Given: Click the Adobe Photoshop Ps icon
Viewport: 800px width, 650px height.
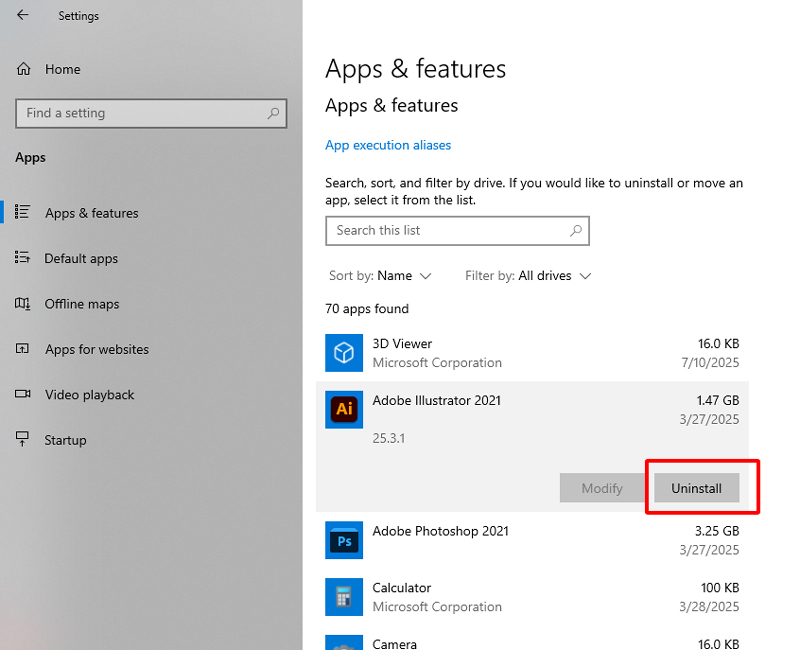Looking at the screenshot, I should [344, 540].
